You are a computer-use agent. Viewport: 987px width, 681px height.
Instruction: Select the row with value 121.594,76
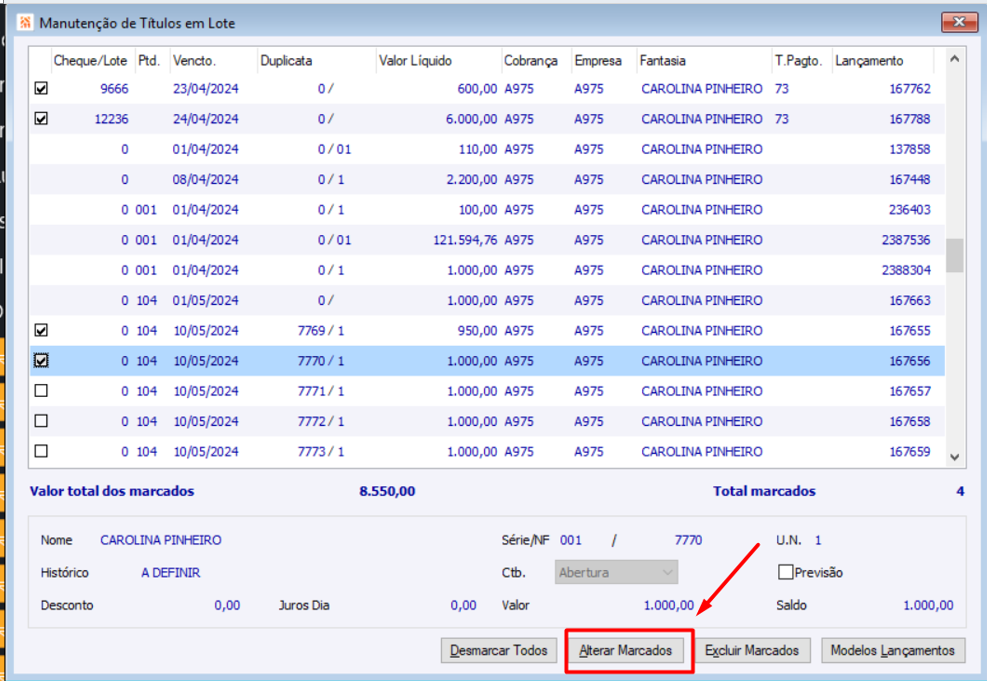tap(487, 240)
